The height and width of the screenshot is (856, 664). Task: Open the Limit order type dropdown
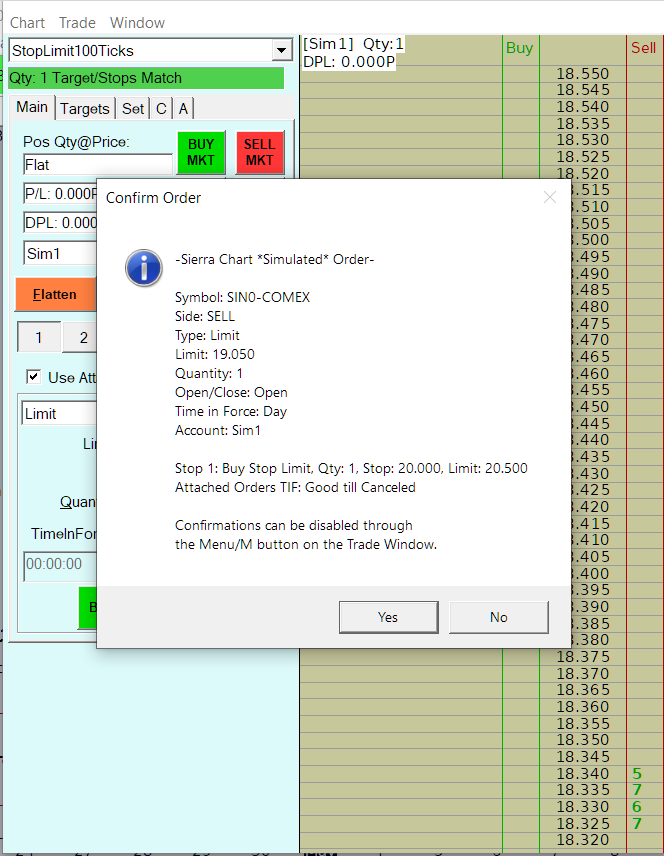59,414
